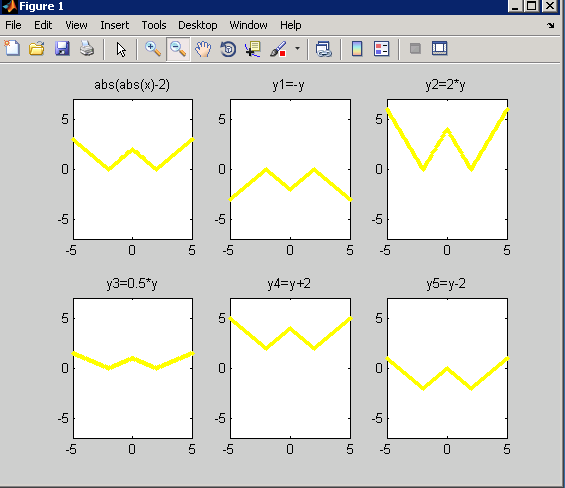Click the MATLAB logo in the title bar
The height and width of the screenshot is (488, 565).
coord(9,6)
